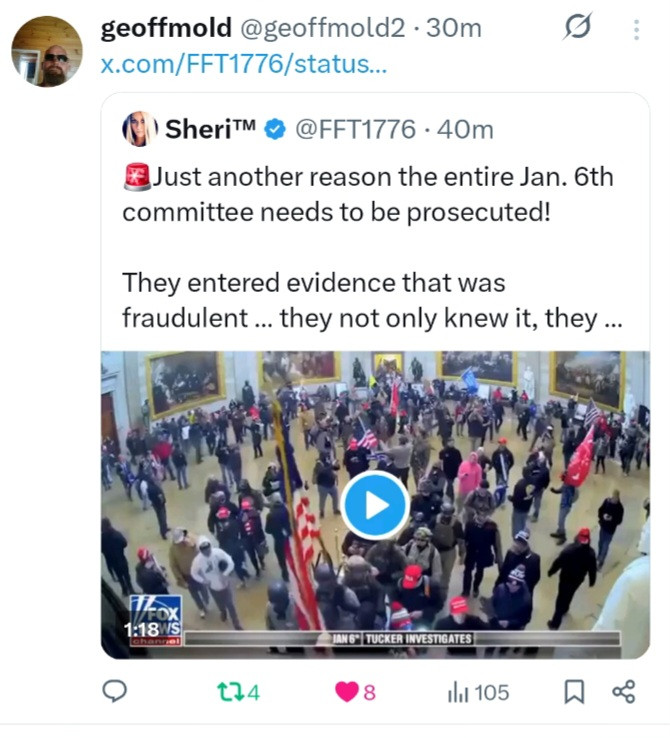
Task: Open the @FFT1776 handle
Action: click(x=355, y=129)
